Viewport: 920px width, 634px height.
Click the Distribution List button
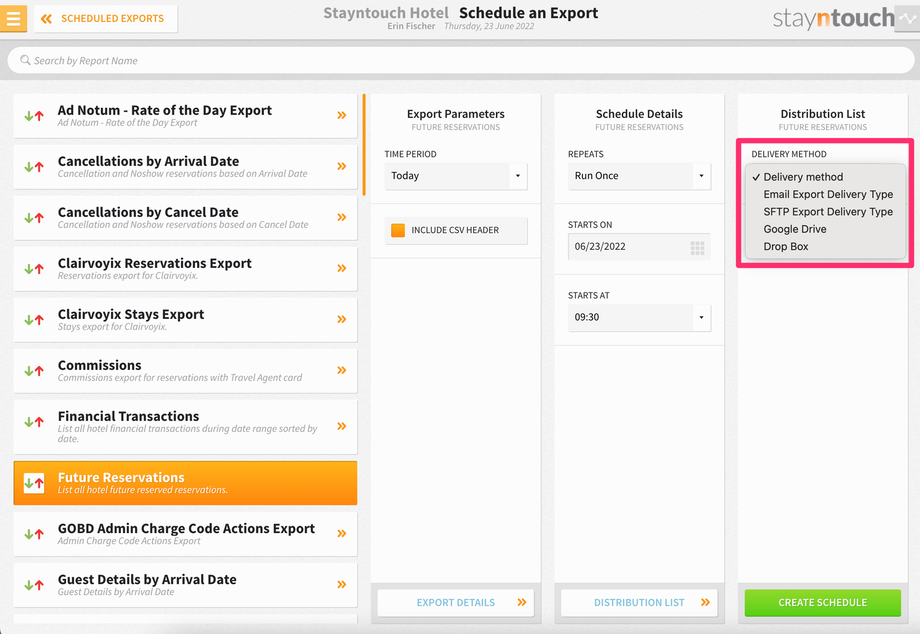pos(639,602)
